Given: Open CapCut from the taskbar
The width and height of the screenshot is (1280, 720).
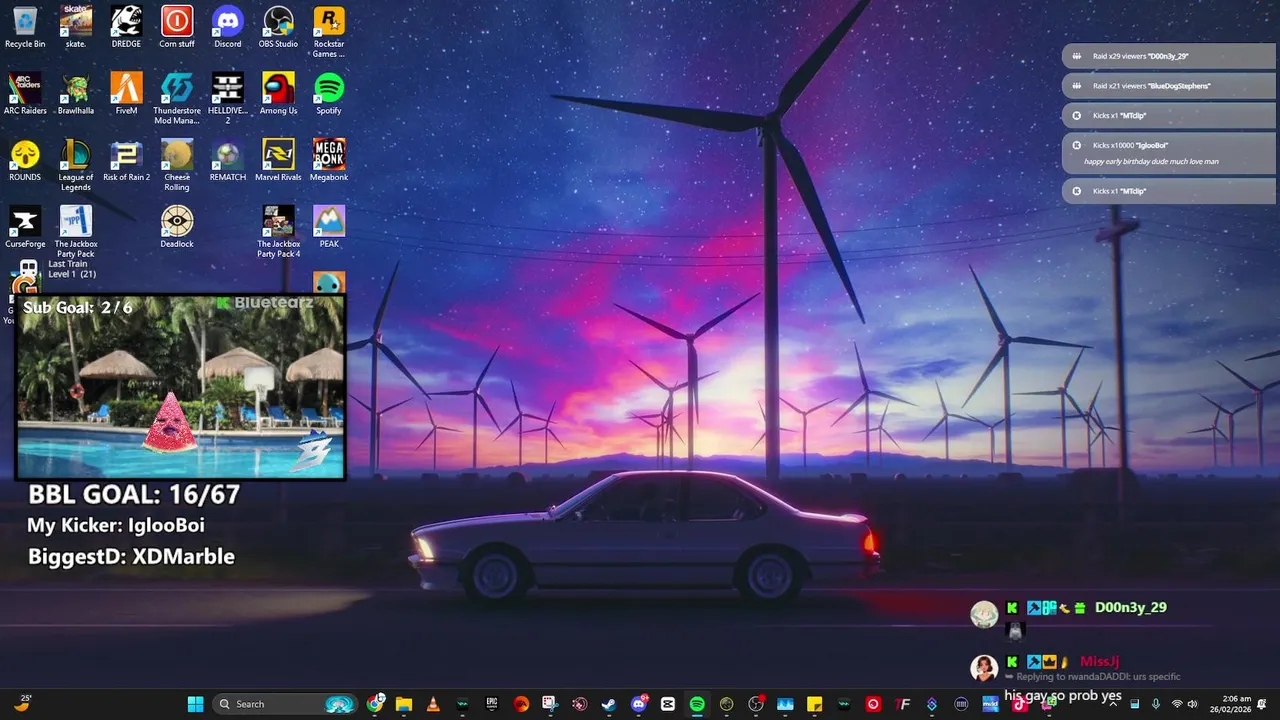Looking at the screenshot, I should [x=668, y=704].
